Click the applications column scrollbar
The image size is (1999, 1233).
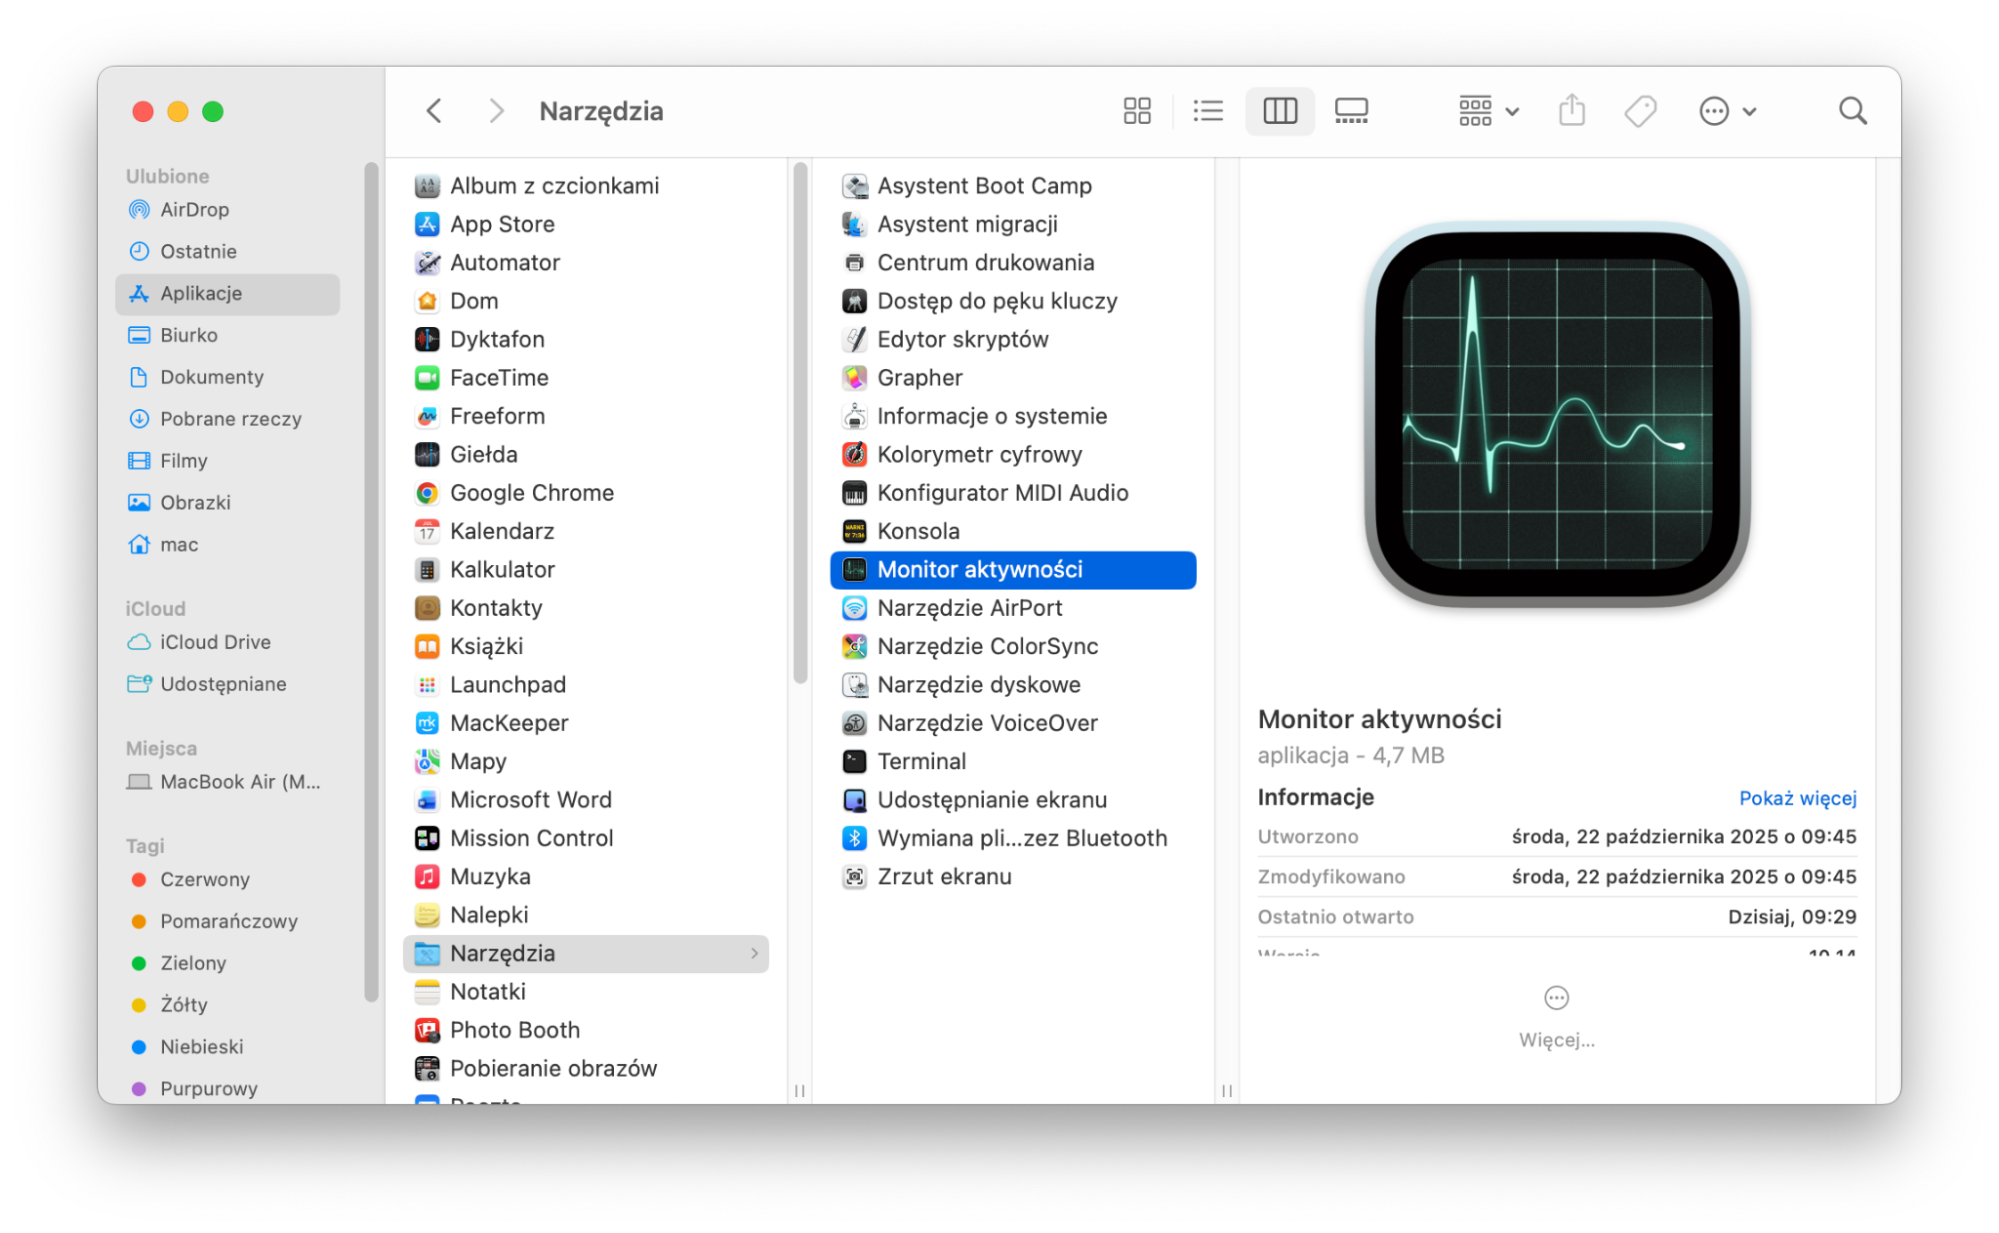[x=800, y=423]
